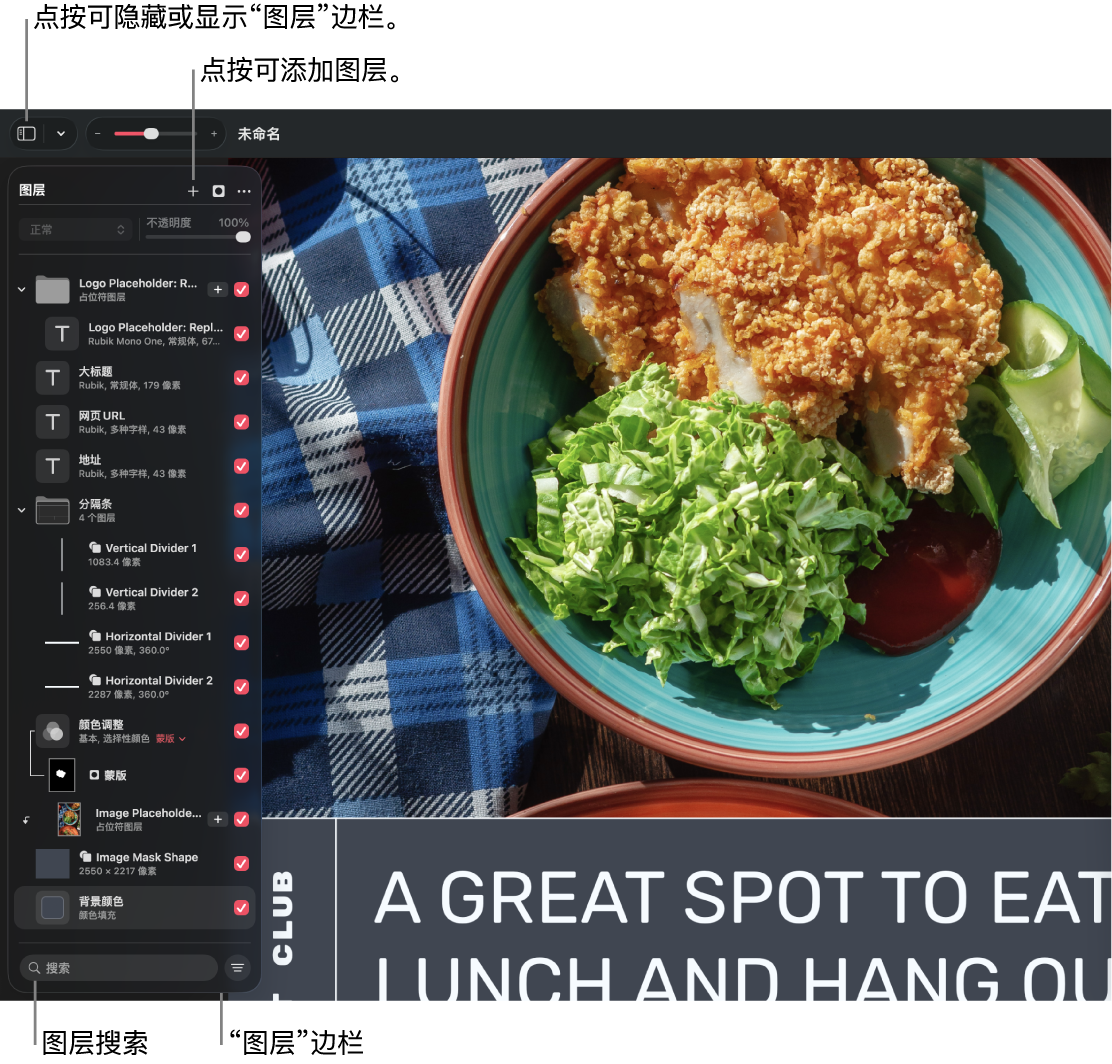Click the 不透明度 opacity slider handle
The width and height of the screenshot is (1112, 1064).
point(243,237)
